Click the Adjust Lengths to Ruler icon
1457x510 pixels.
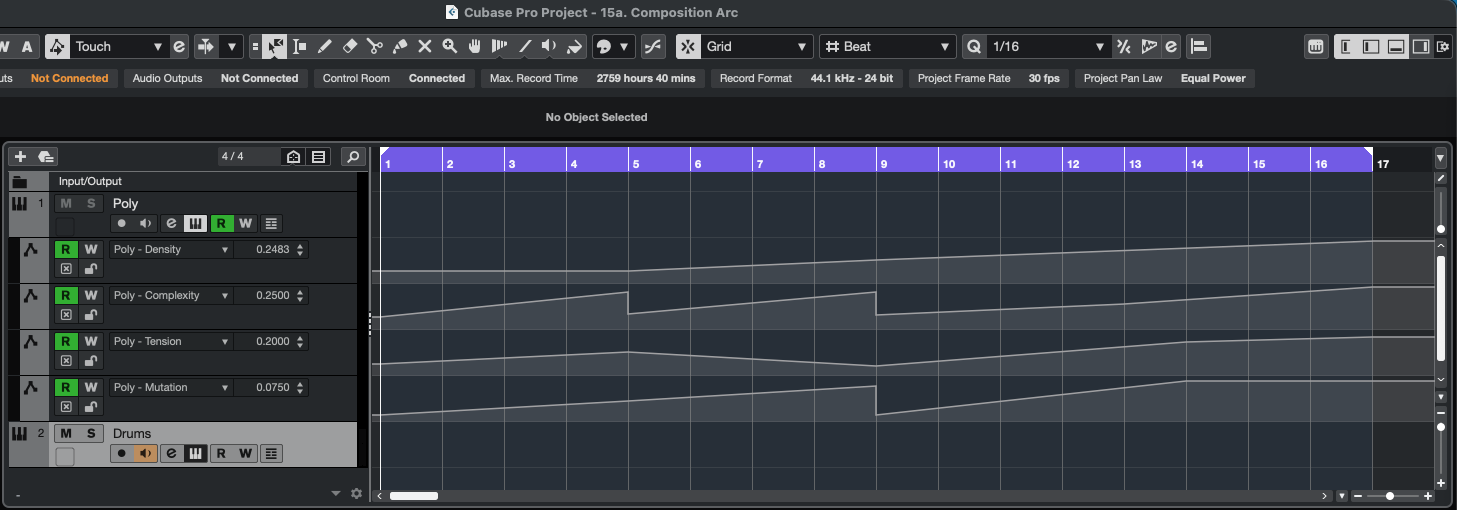pos(1200,46)
